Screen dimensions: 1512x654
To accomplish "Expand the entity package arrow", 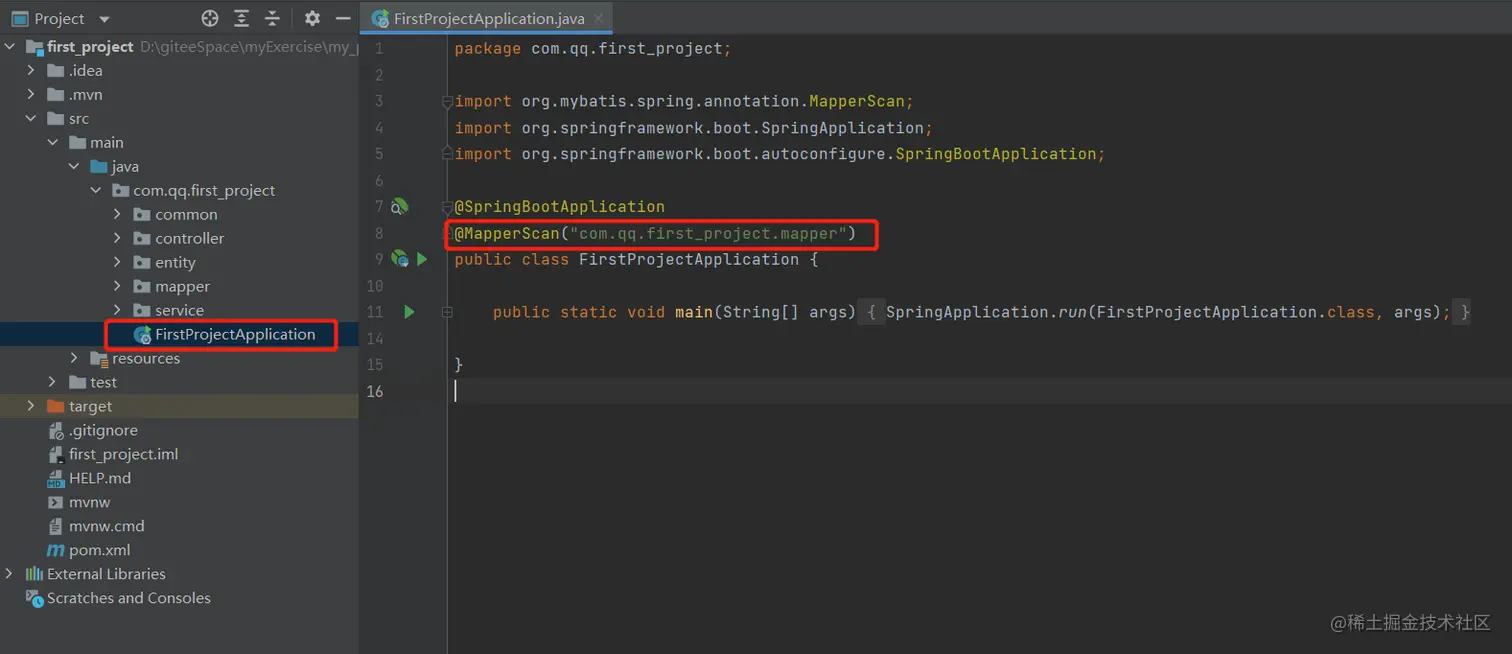I will tap(117, 262).
